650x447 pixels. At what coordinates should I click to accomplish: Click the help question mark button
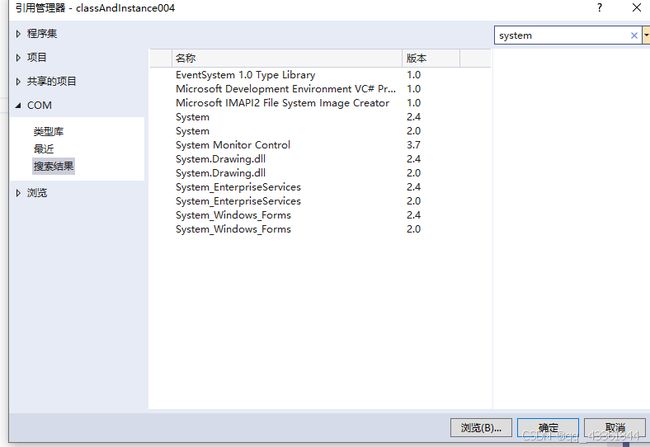point(599,8)
